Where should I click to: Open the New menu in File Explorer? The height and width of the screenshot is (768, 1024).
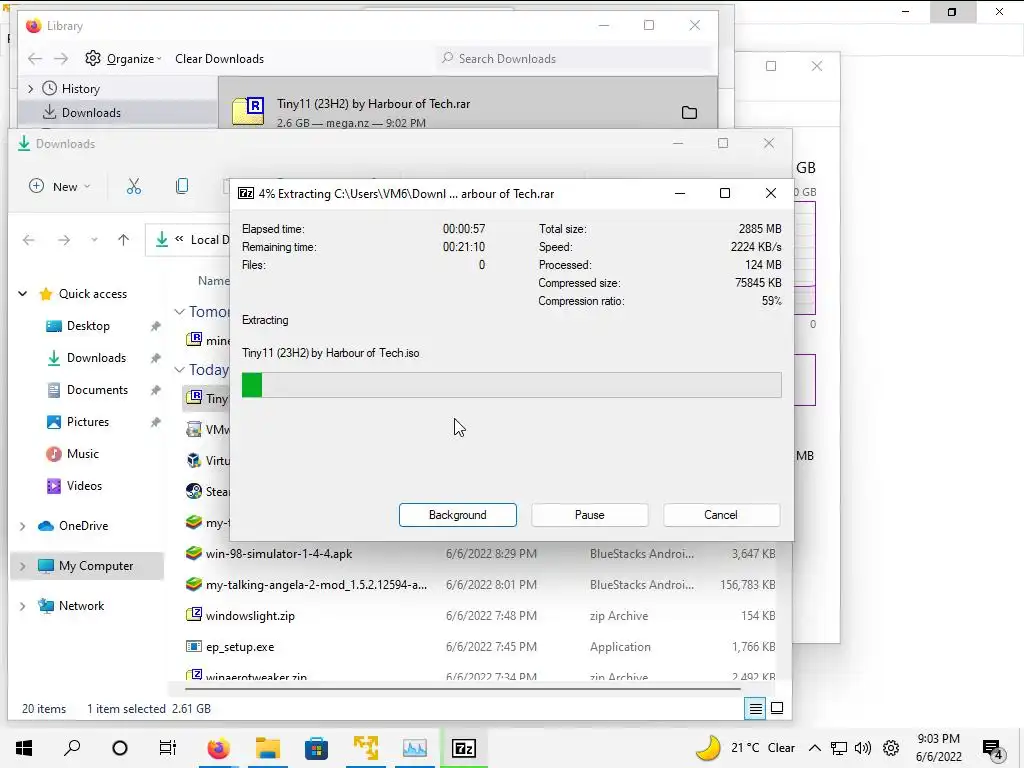(59, 187)
